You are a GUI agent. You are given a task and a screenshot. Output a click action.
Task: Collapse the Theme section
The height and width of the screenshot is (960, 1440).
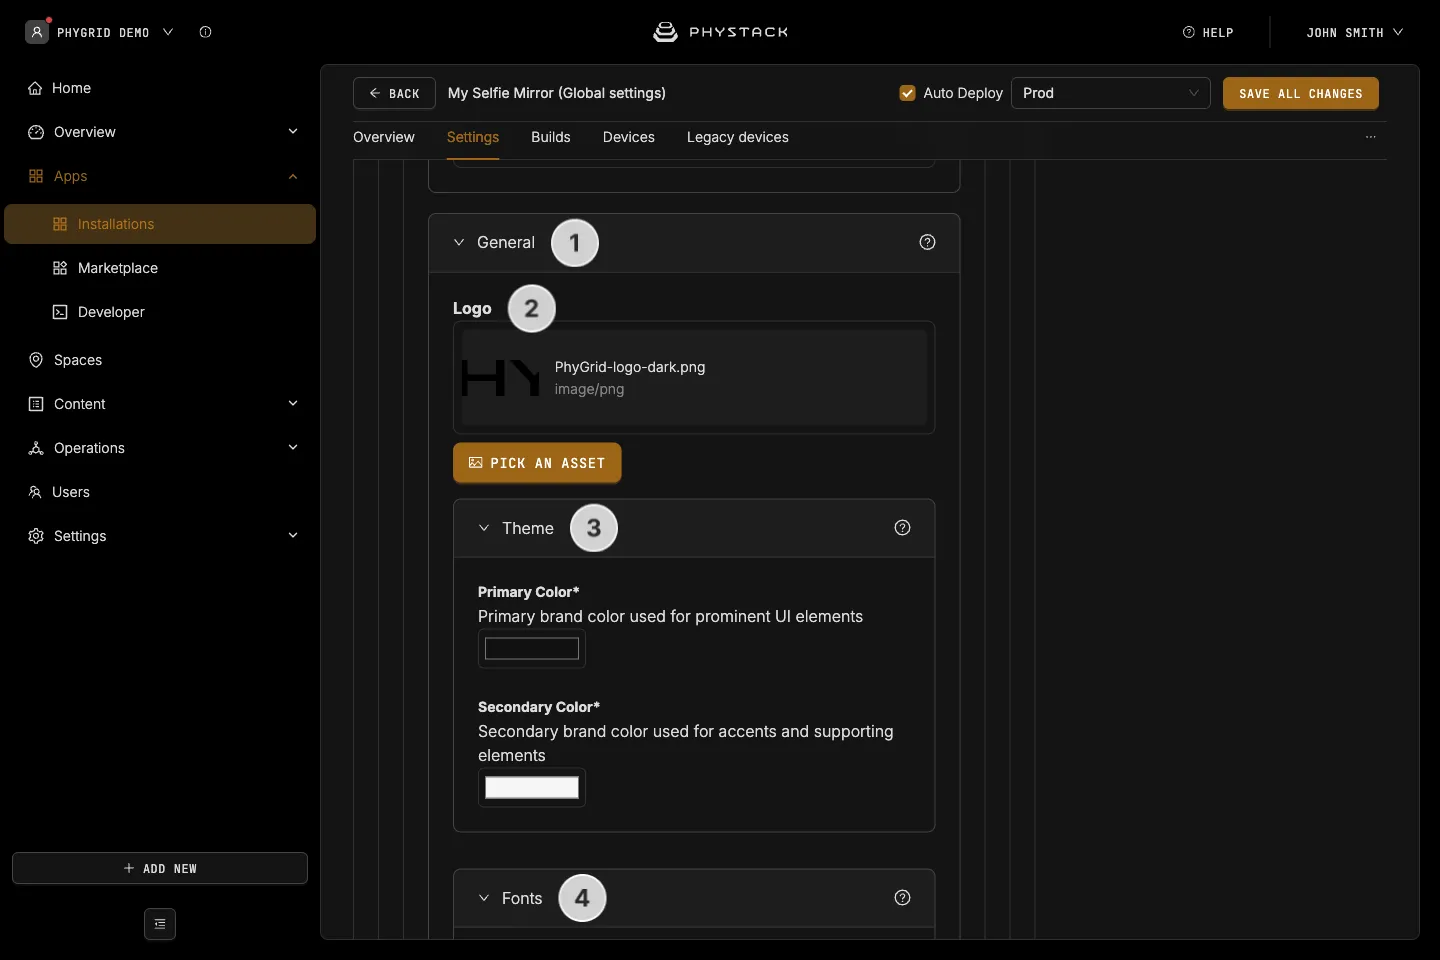tap(484, 528)
